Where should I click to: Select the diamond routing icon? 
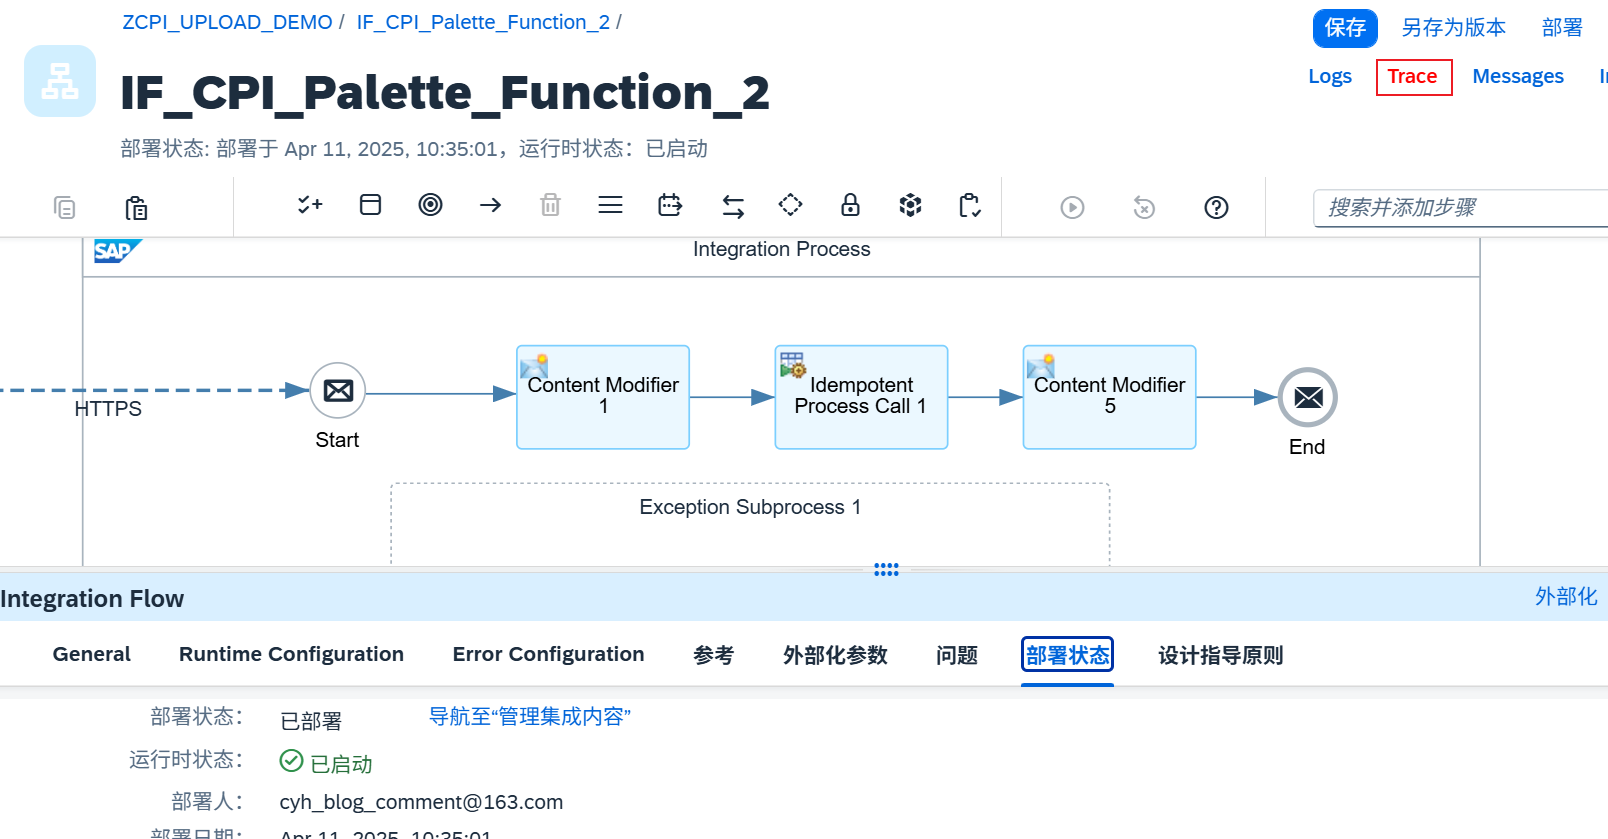(x=790, y=205)
